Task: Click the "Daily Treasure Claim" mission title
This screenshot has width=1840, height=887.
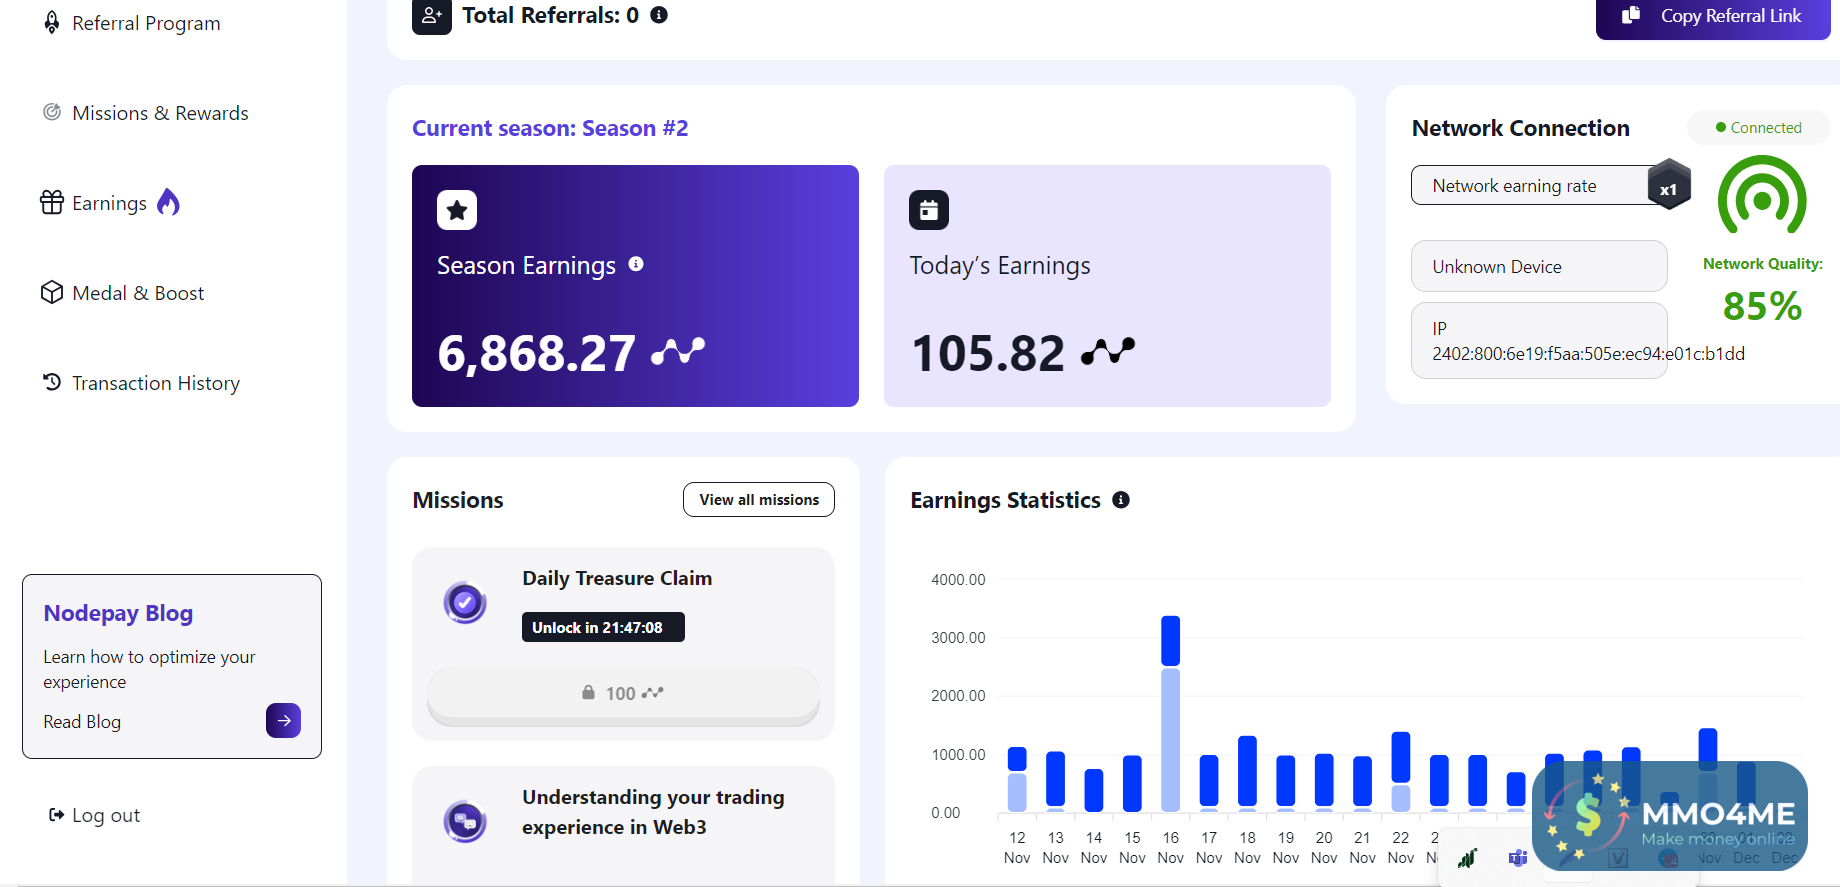Action: [617, 578]
